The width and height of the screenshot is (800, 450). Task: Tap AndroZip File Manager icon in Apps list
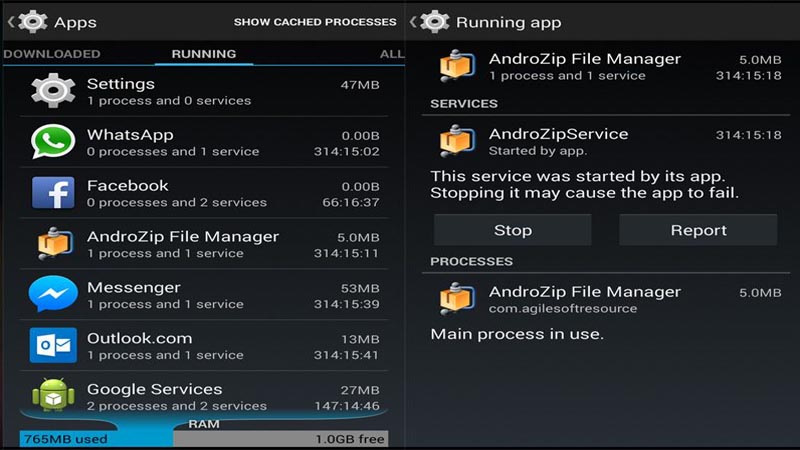pos(53,245)
